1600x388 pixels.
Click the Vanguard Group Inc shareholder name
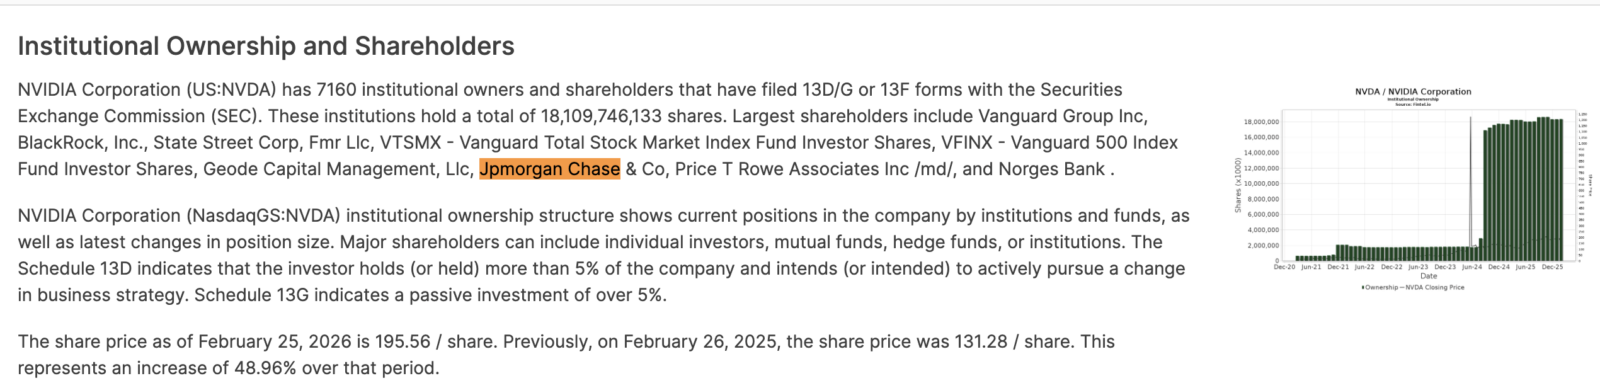click(1062, 116)
